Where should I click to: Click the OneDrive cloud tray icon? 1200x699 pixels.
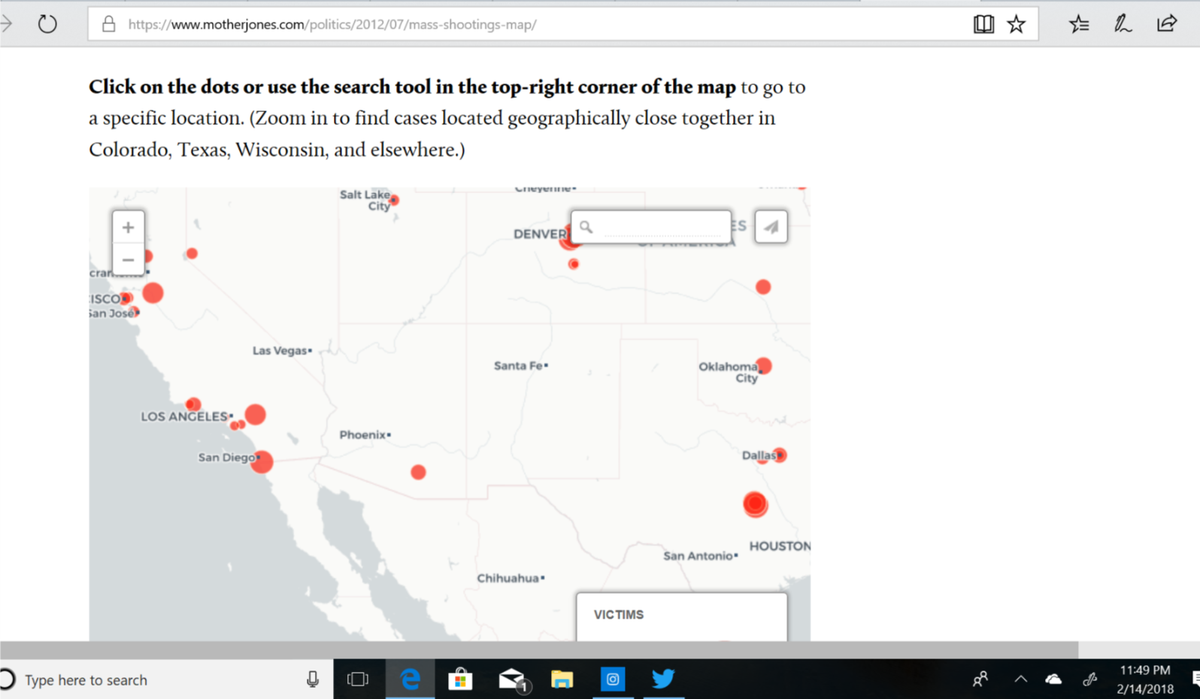tap(1053, 680)
